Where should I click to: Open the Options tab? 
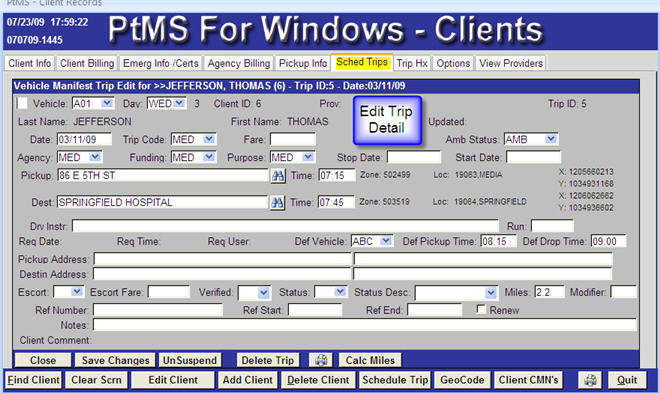point(453,63)
